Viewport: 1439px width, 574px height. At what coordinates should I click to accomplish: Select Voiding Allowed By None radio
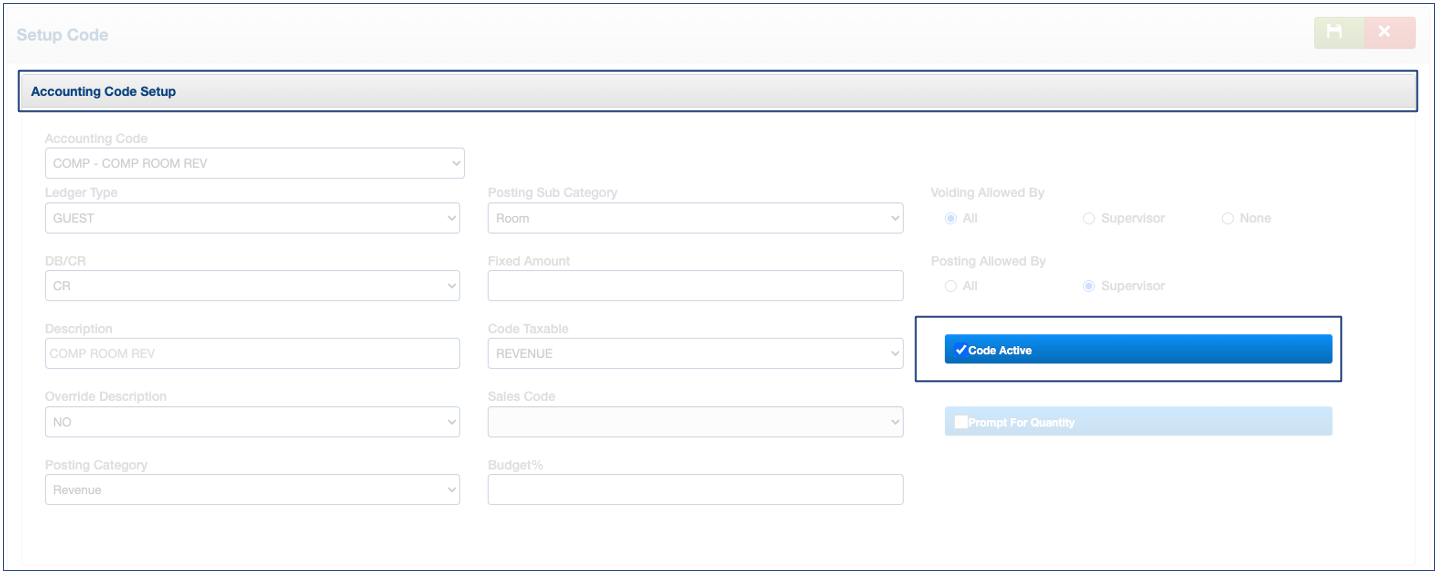pos(1228,218)
